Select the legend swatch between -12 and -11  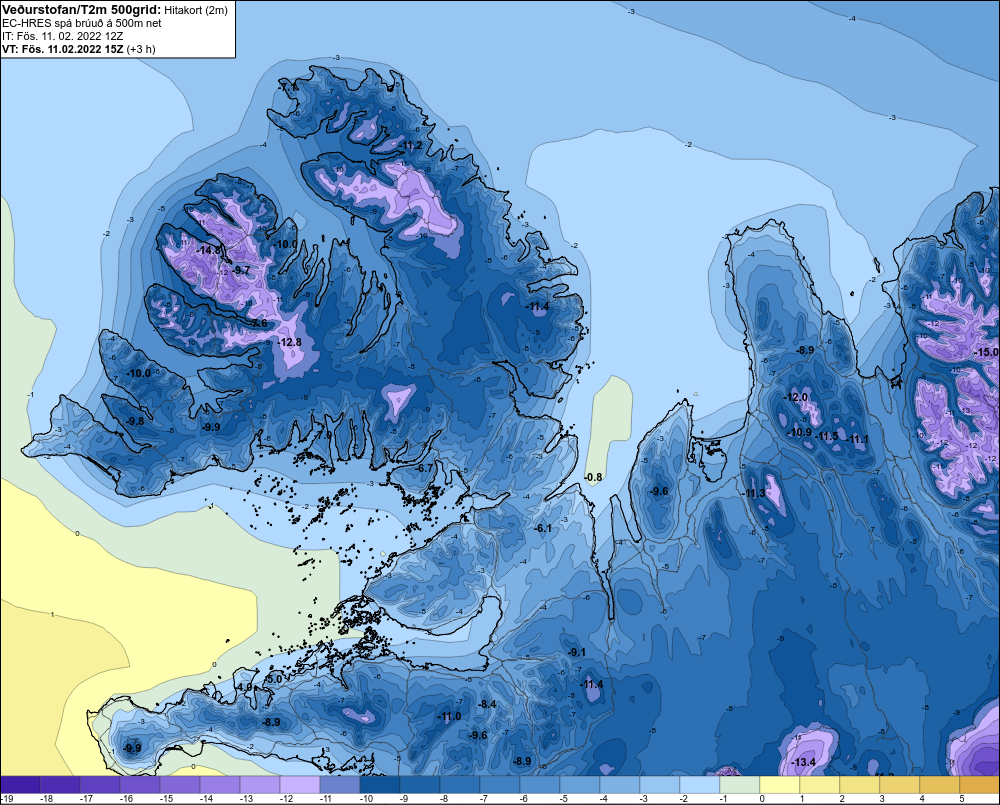click(x=300, y=785)
